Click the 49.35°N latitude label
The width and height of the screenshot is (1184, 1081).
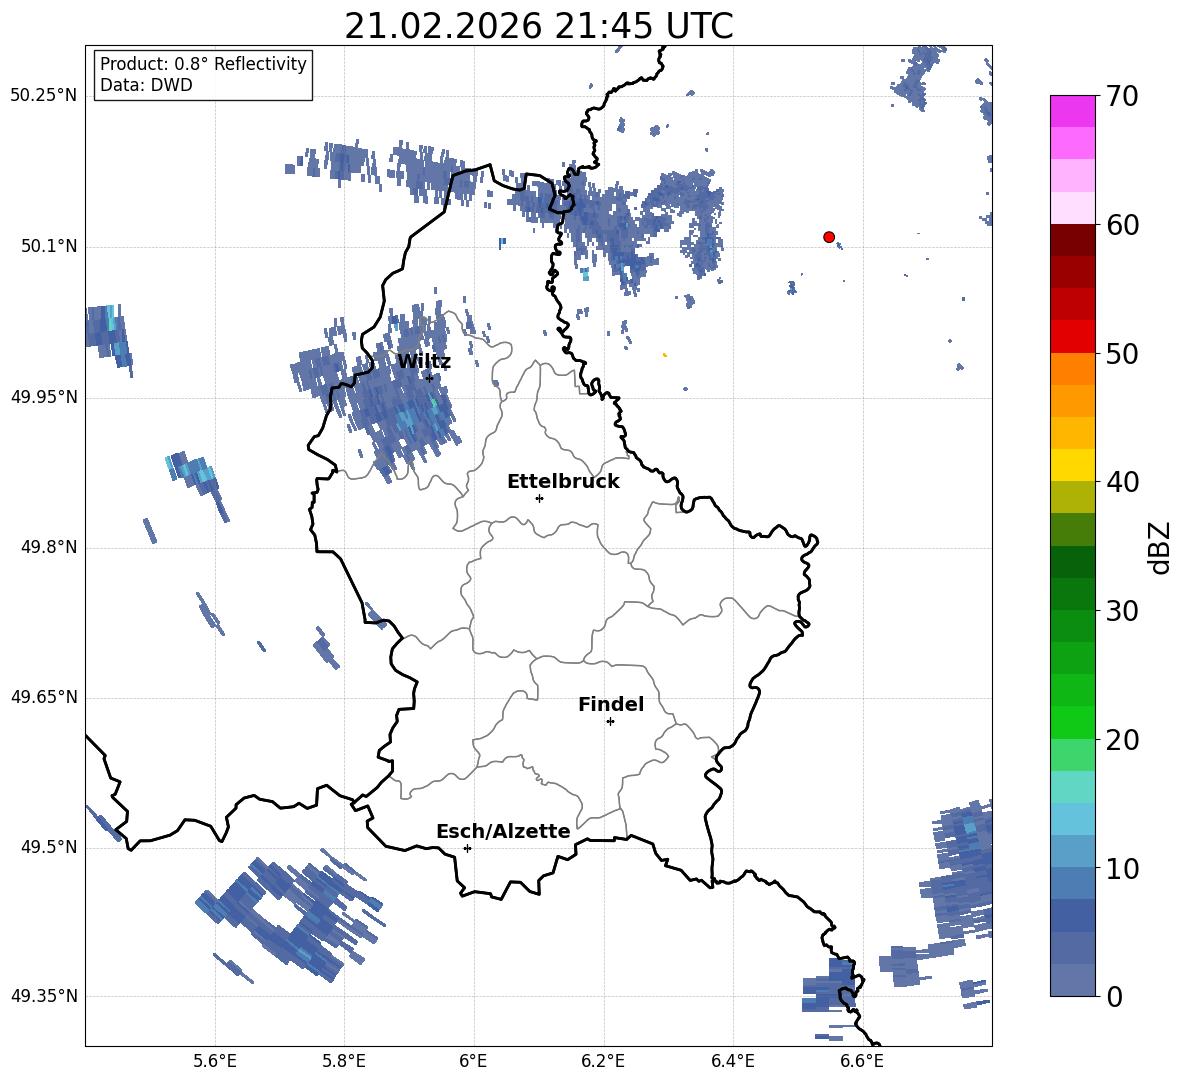click(44, 996)
